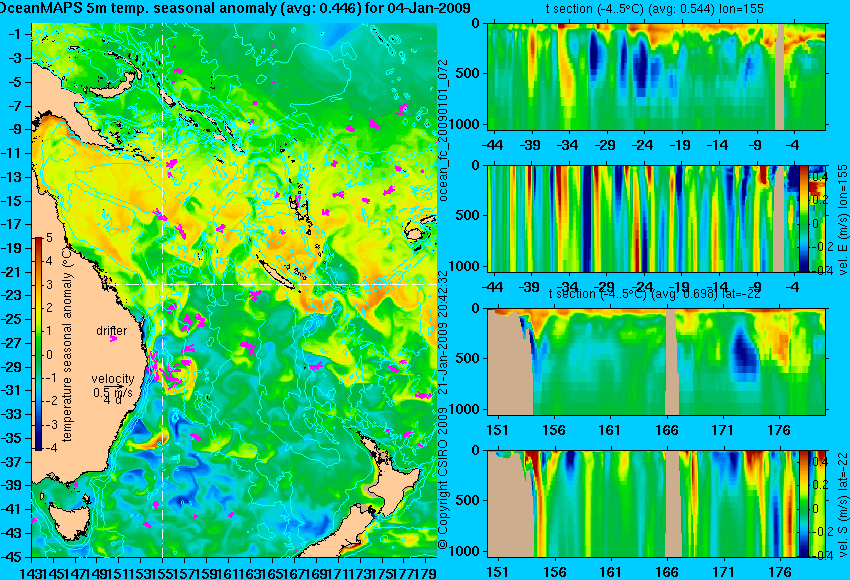The image size is (850, 580).
Task: Click the '166' axis label under the lat=-22 temperature section
Action: (667, 430)
